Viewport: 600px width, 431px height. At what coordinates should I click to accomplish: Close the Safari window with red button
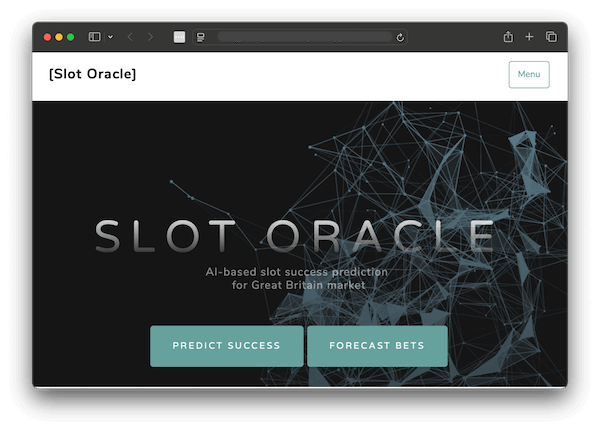47,37
